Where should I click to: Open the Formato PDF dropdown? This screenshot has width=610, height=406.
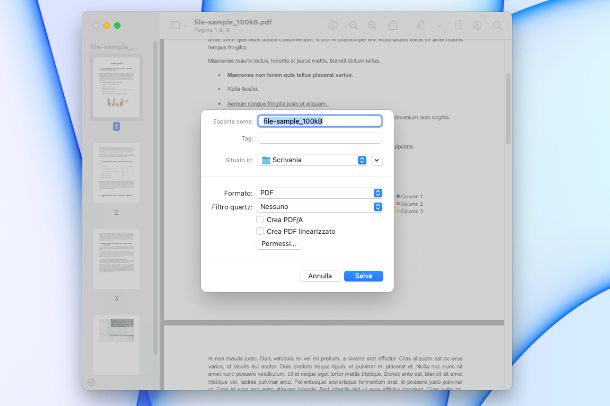point(320,193)
